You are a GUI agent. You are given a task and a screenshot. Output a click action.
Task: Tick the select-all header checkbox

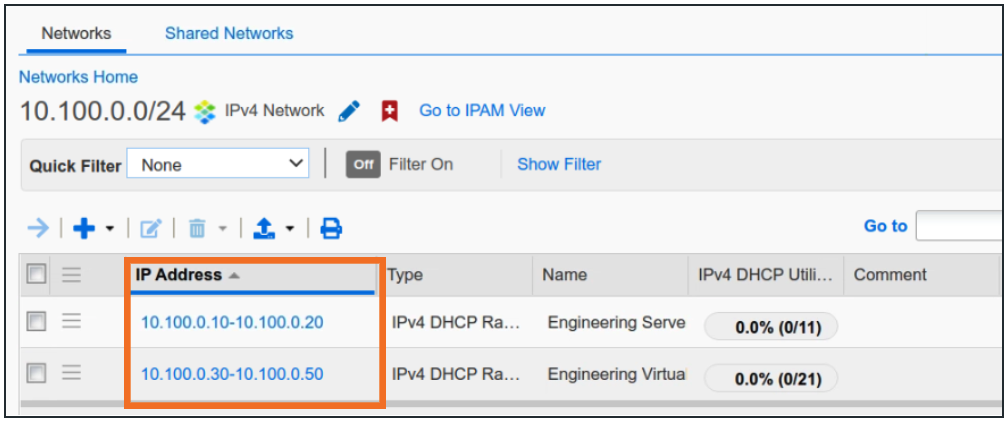tap(37, 275)
